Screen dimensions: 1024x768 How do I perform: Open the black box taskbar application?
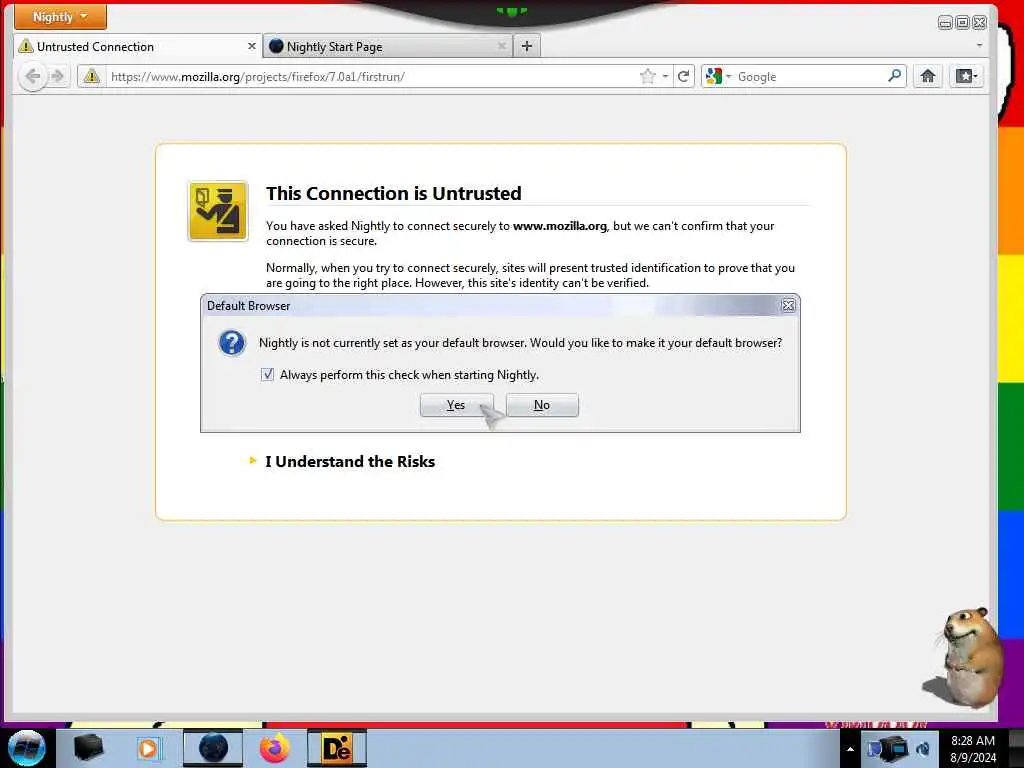click(x=89, y=748)
